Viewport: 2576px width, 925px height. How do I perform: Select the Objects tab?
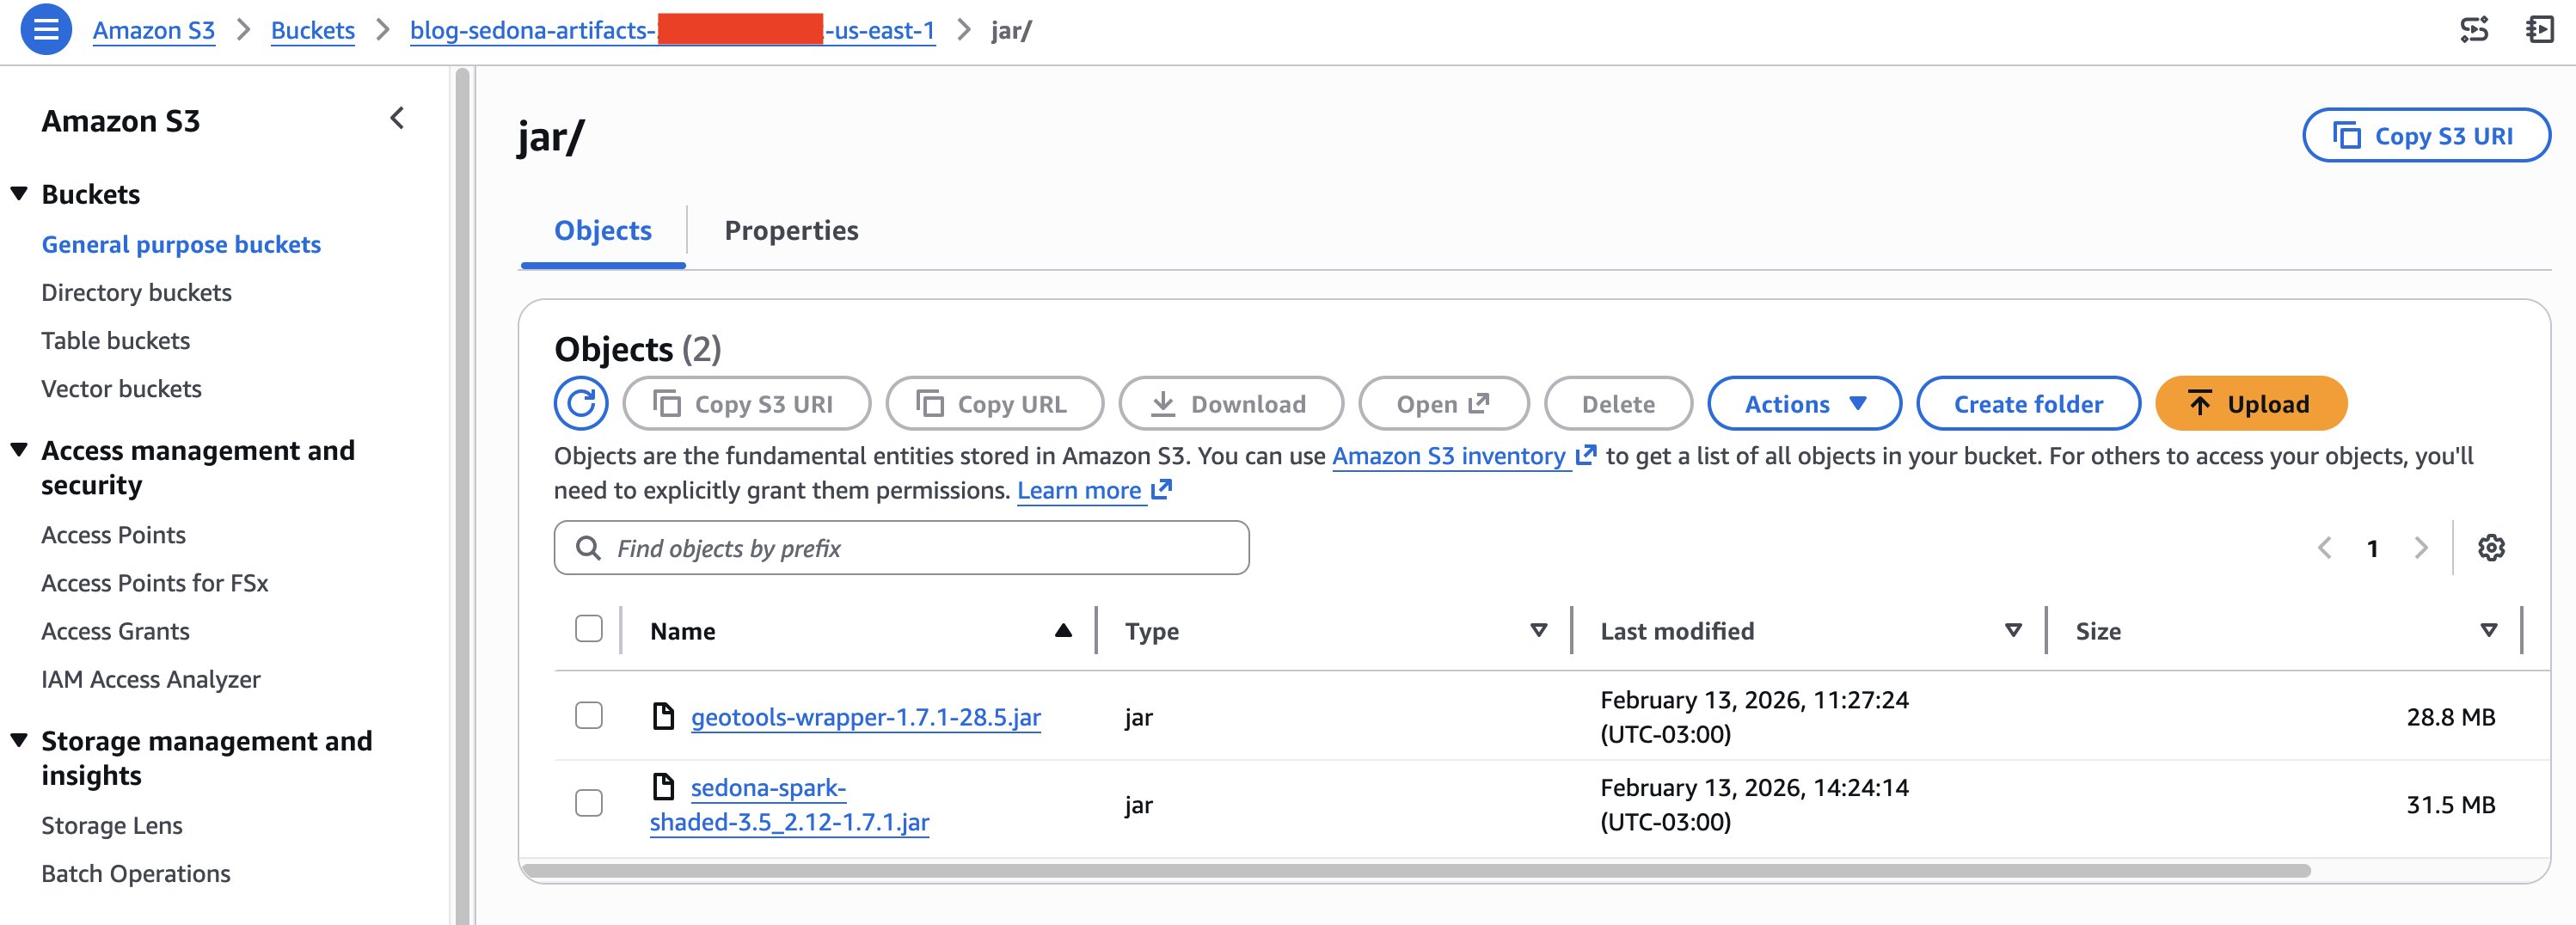602,230
